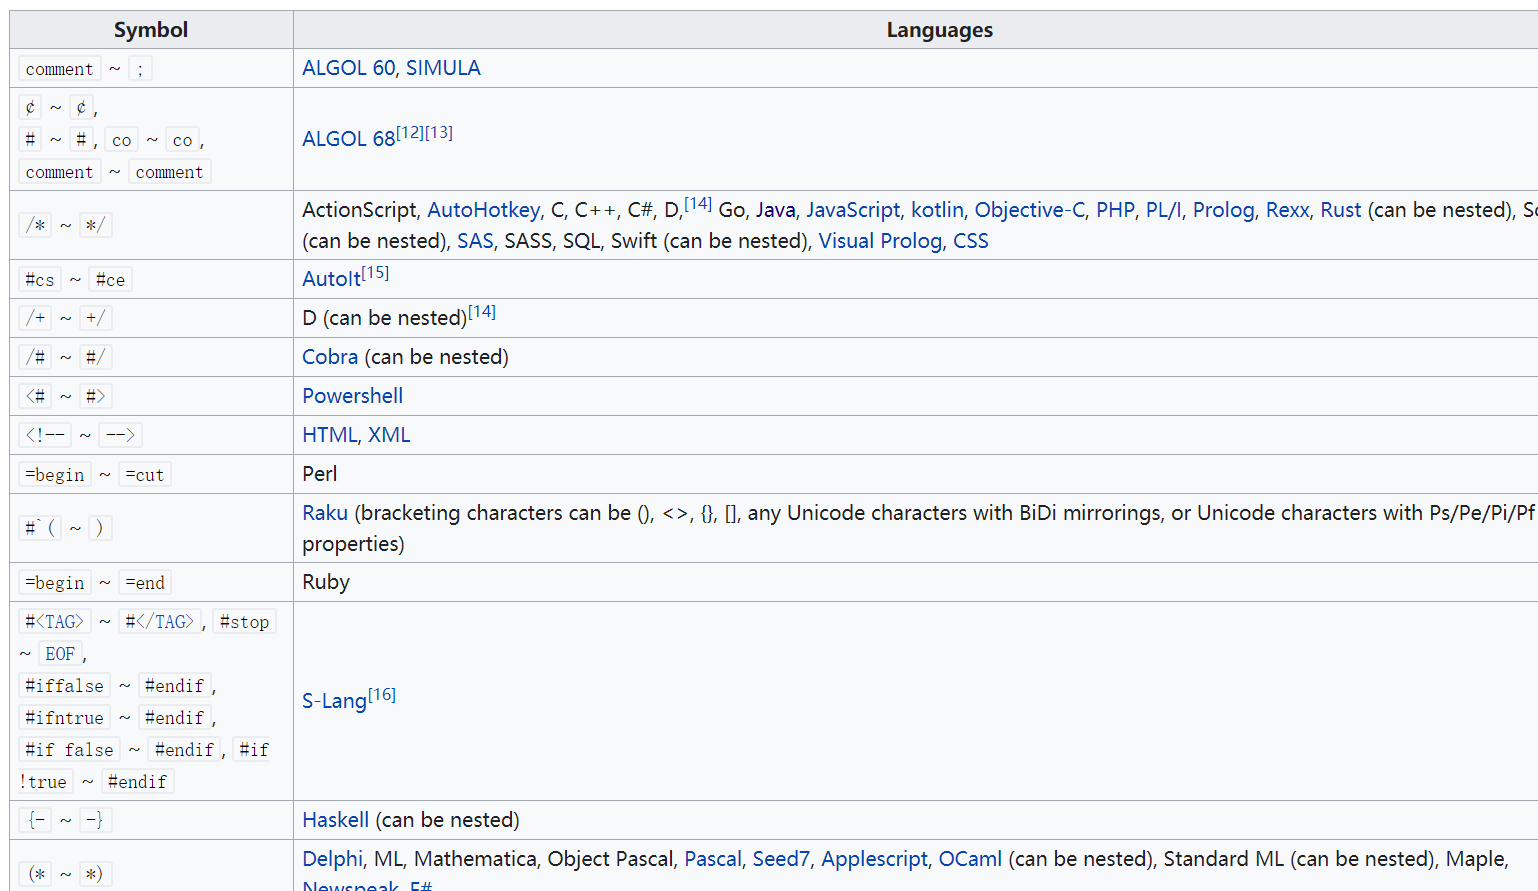Follow the Haskell link
Screen dimensions: 1538x891
point(336,820)
